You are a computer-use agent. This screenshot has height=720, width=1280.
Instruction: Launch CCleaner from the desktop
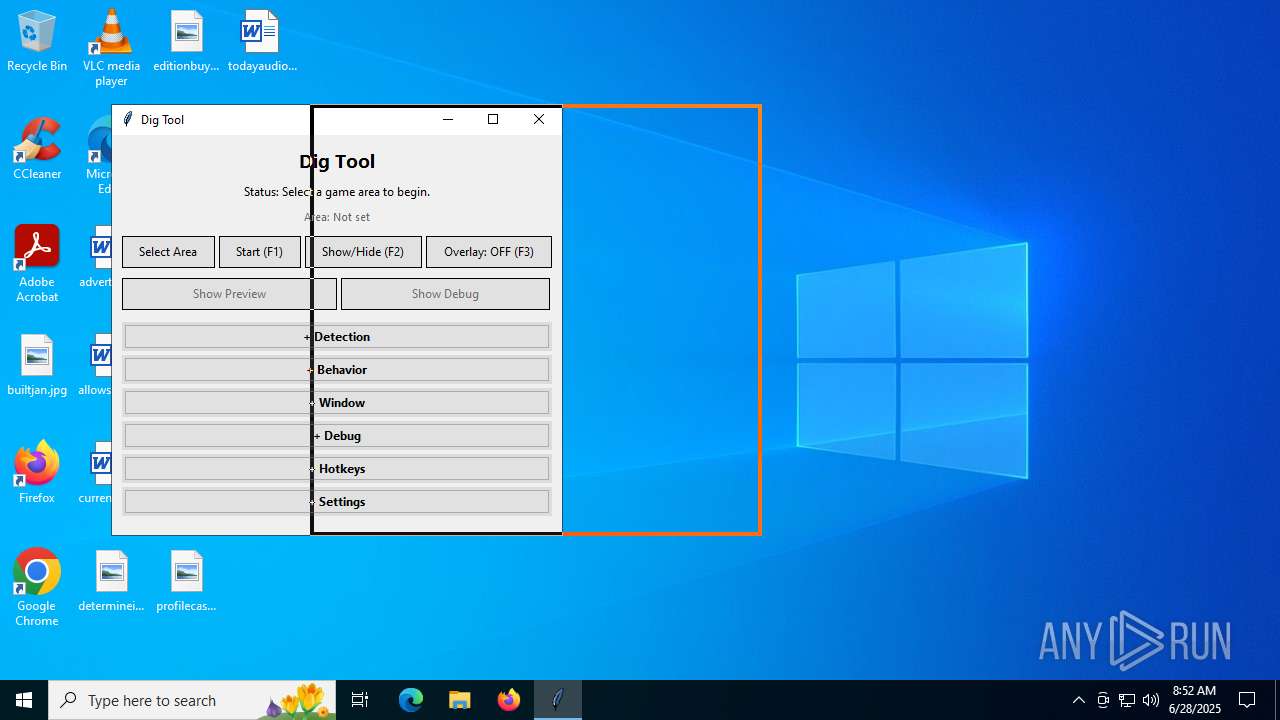(37, 150)
